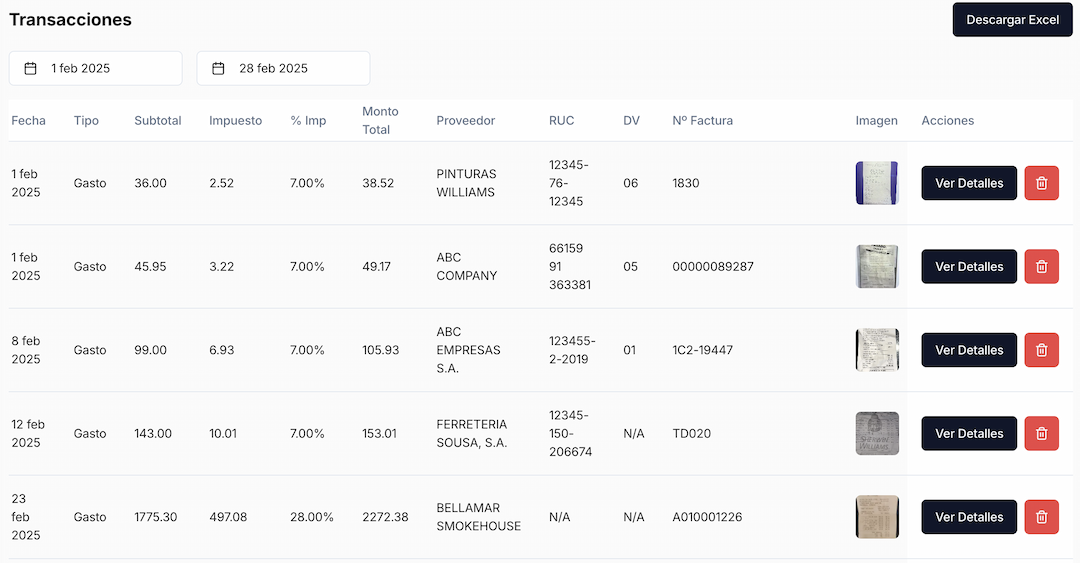
Task: Click the 12 feb 2025 date cell
Action: pyautogui.click(x=28, y=433)
